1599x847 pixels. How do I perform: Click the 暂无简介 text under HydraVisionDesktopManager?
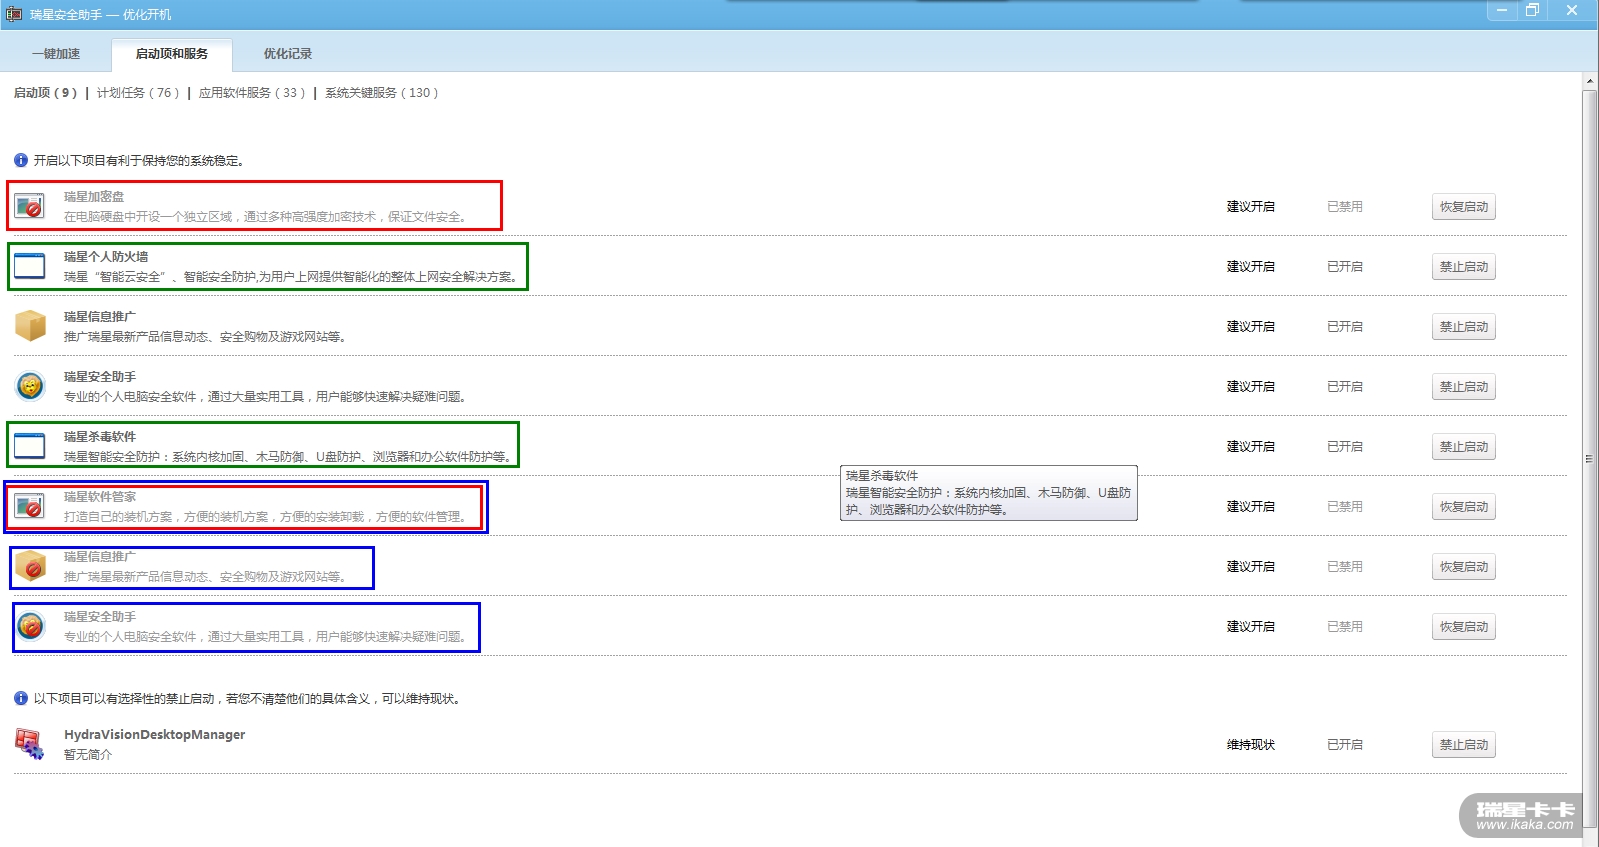point(88,755)
